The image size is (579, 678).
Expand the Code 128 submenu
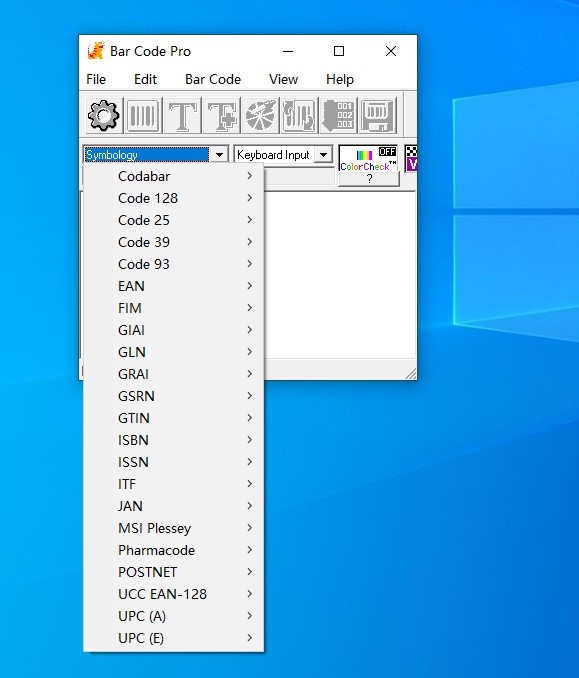click(x=173, y=198)
